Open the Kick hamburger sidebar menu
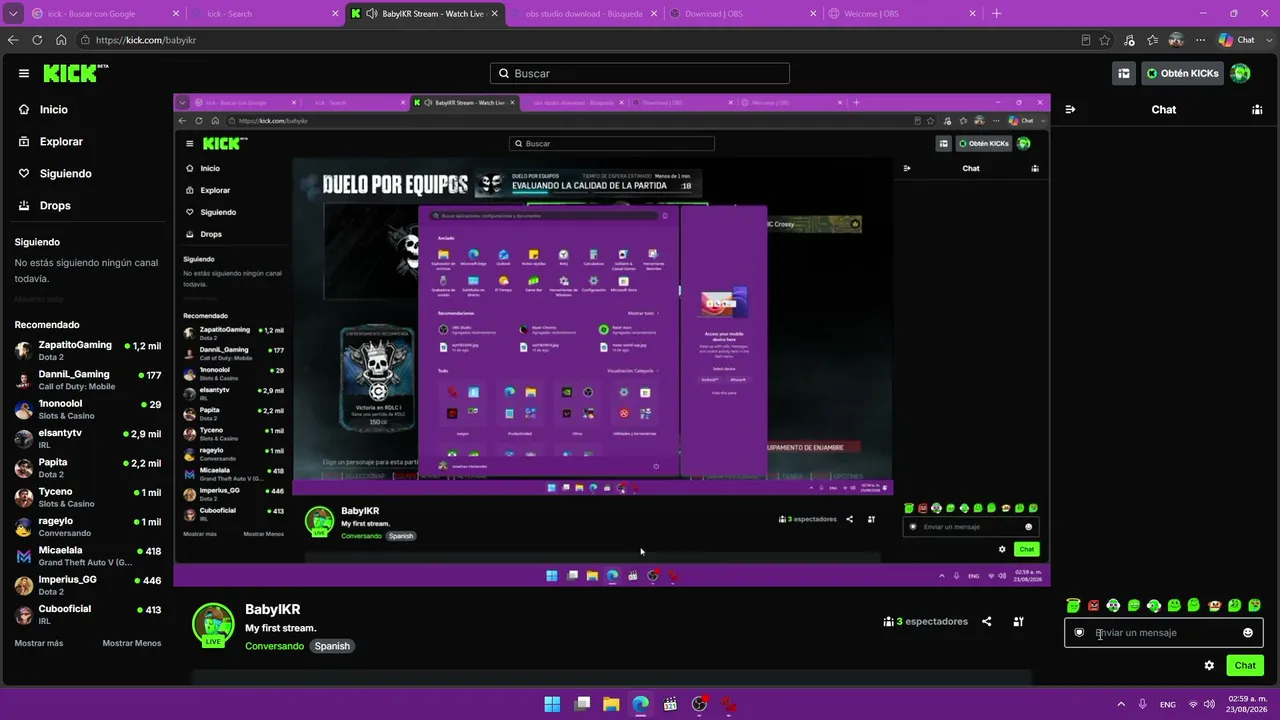Screen dimensions: 1280x720 coord(24,73)
